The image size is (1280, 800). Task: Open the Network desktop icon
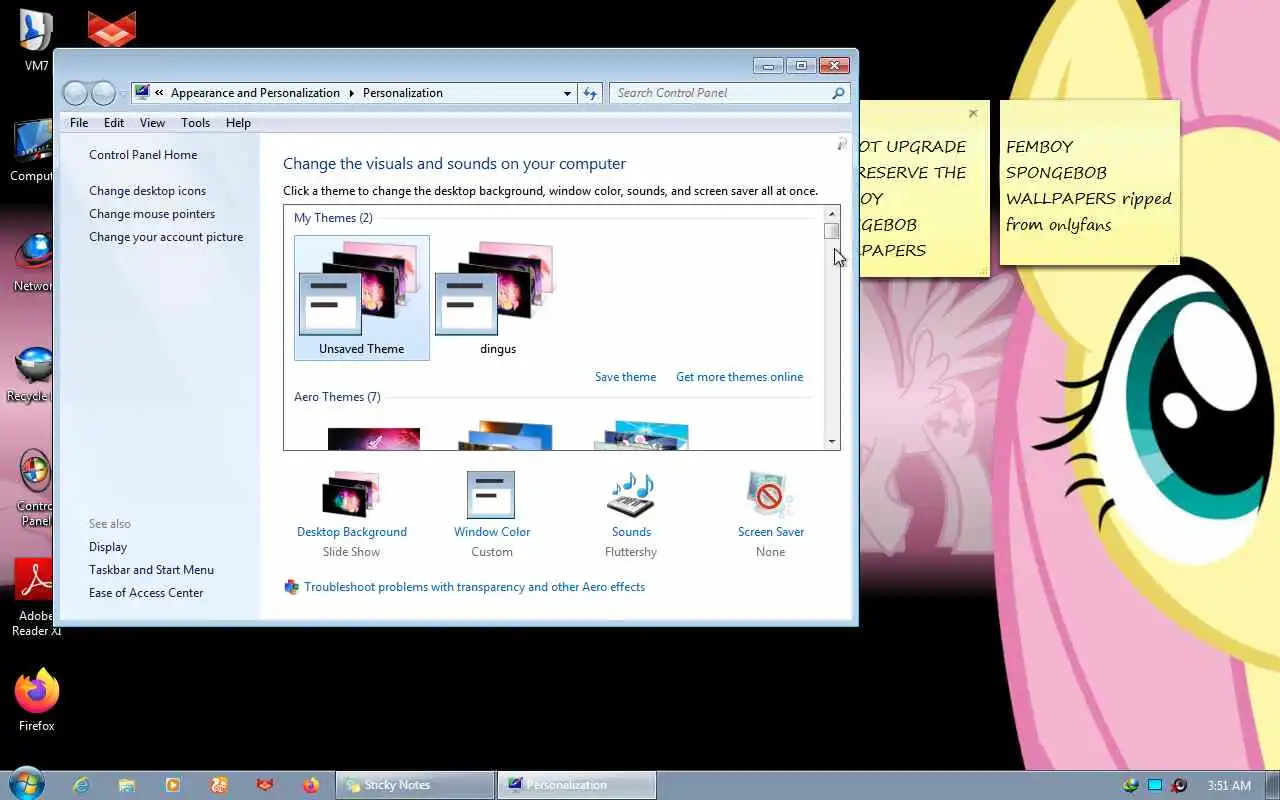tap(33, 262)
